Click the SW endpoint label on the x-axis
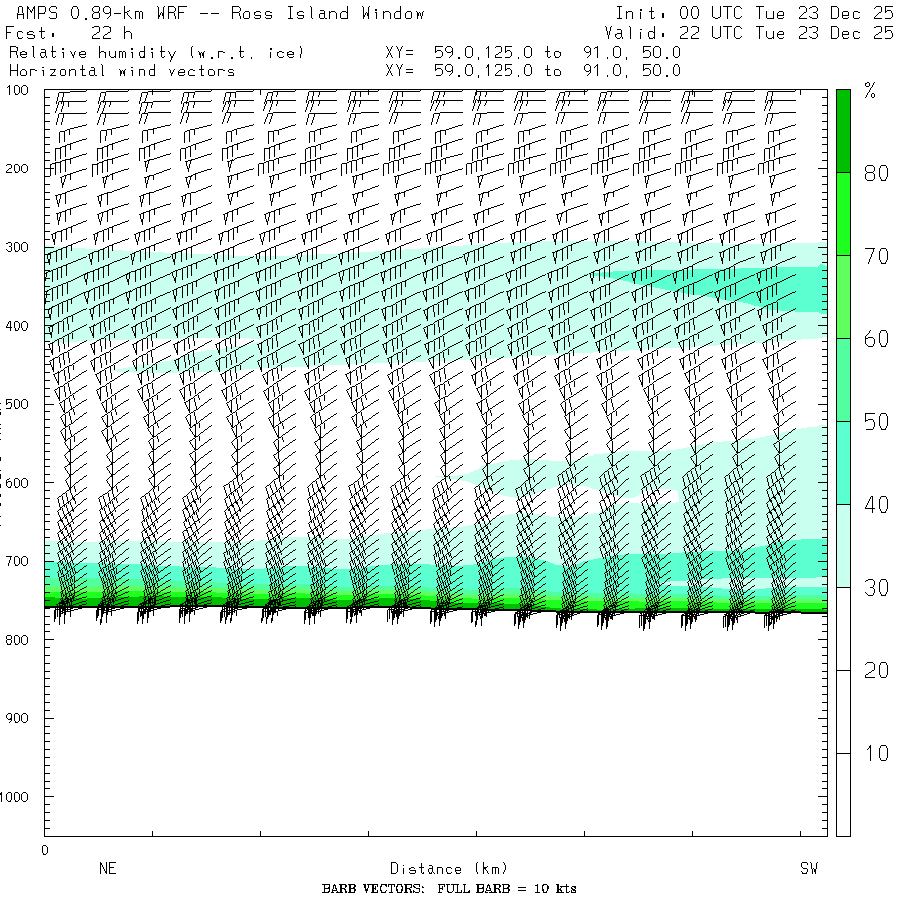 [808, 869]
